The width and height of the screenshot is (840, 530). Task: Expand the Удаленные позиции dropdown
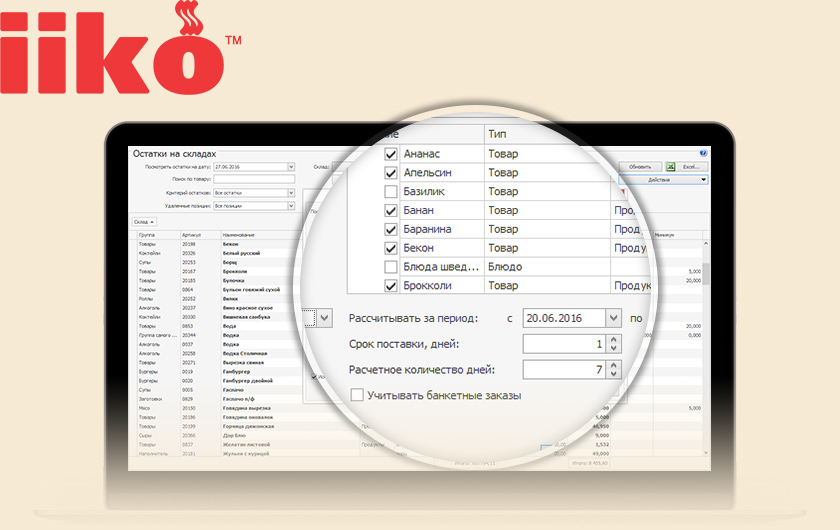(x=291, y=206)
